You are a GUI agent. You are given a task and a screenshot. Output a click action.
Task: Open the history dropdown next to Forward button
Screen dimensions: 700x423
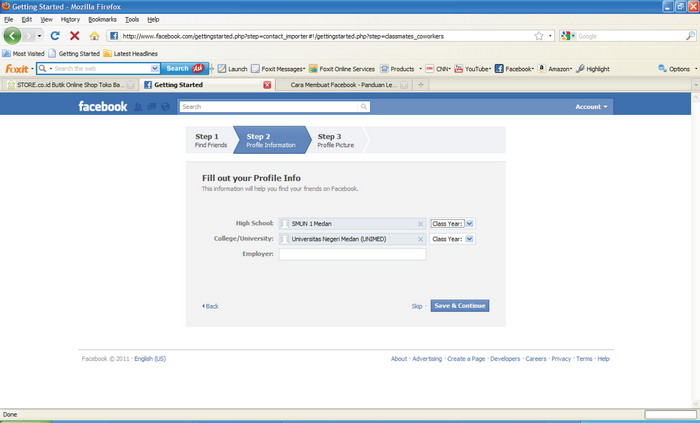[39, 36]
